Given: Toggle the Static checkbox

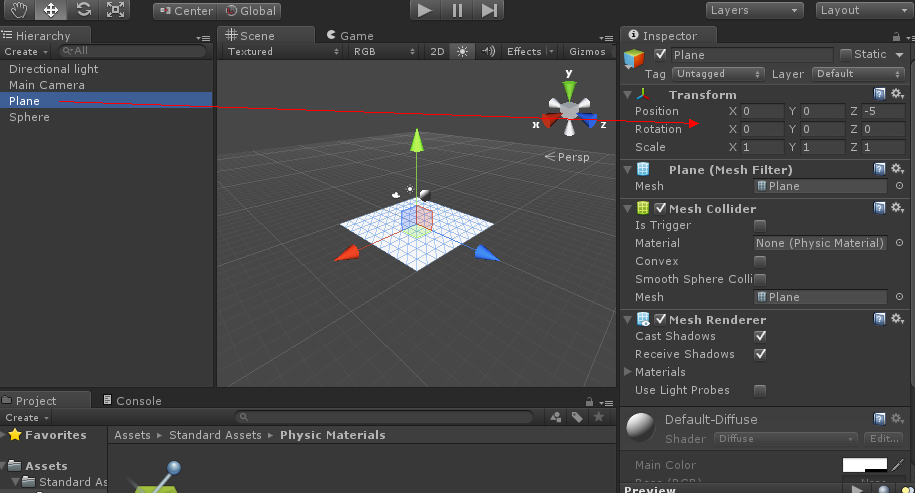Looking at the screenshot, I should point(846,55).
